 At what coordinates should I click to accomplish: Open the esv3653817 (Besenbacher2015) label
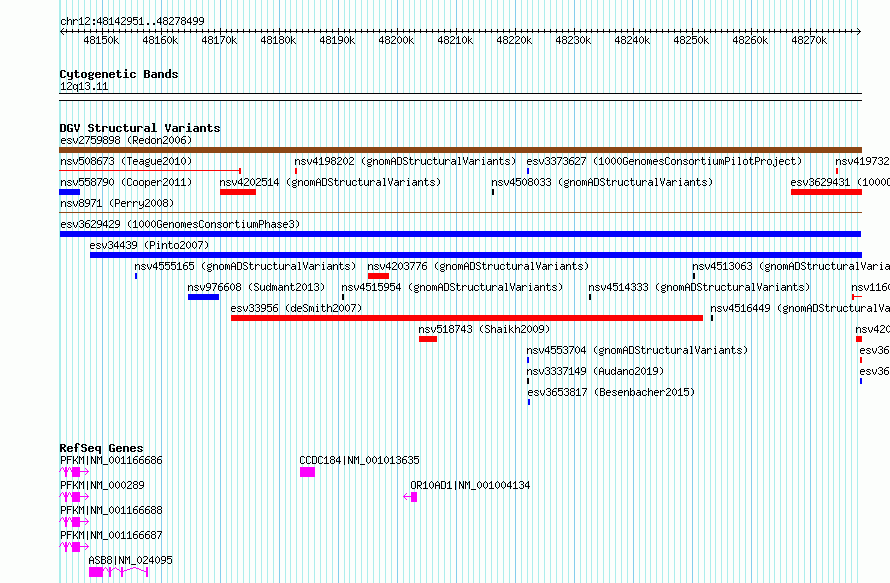(x=611, y=392)
